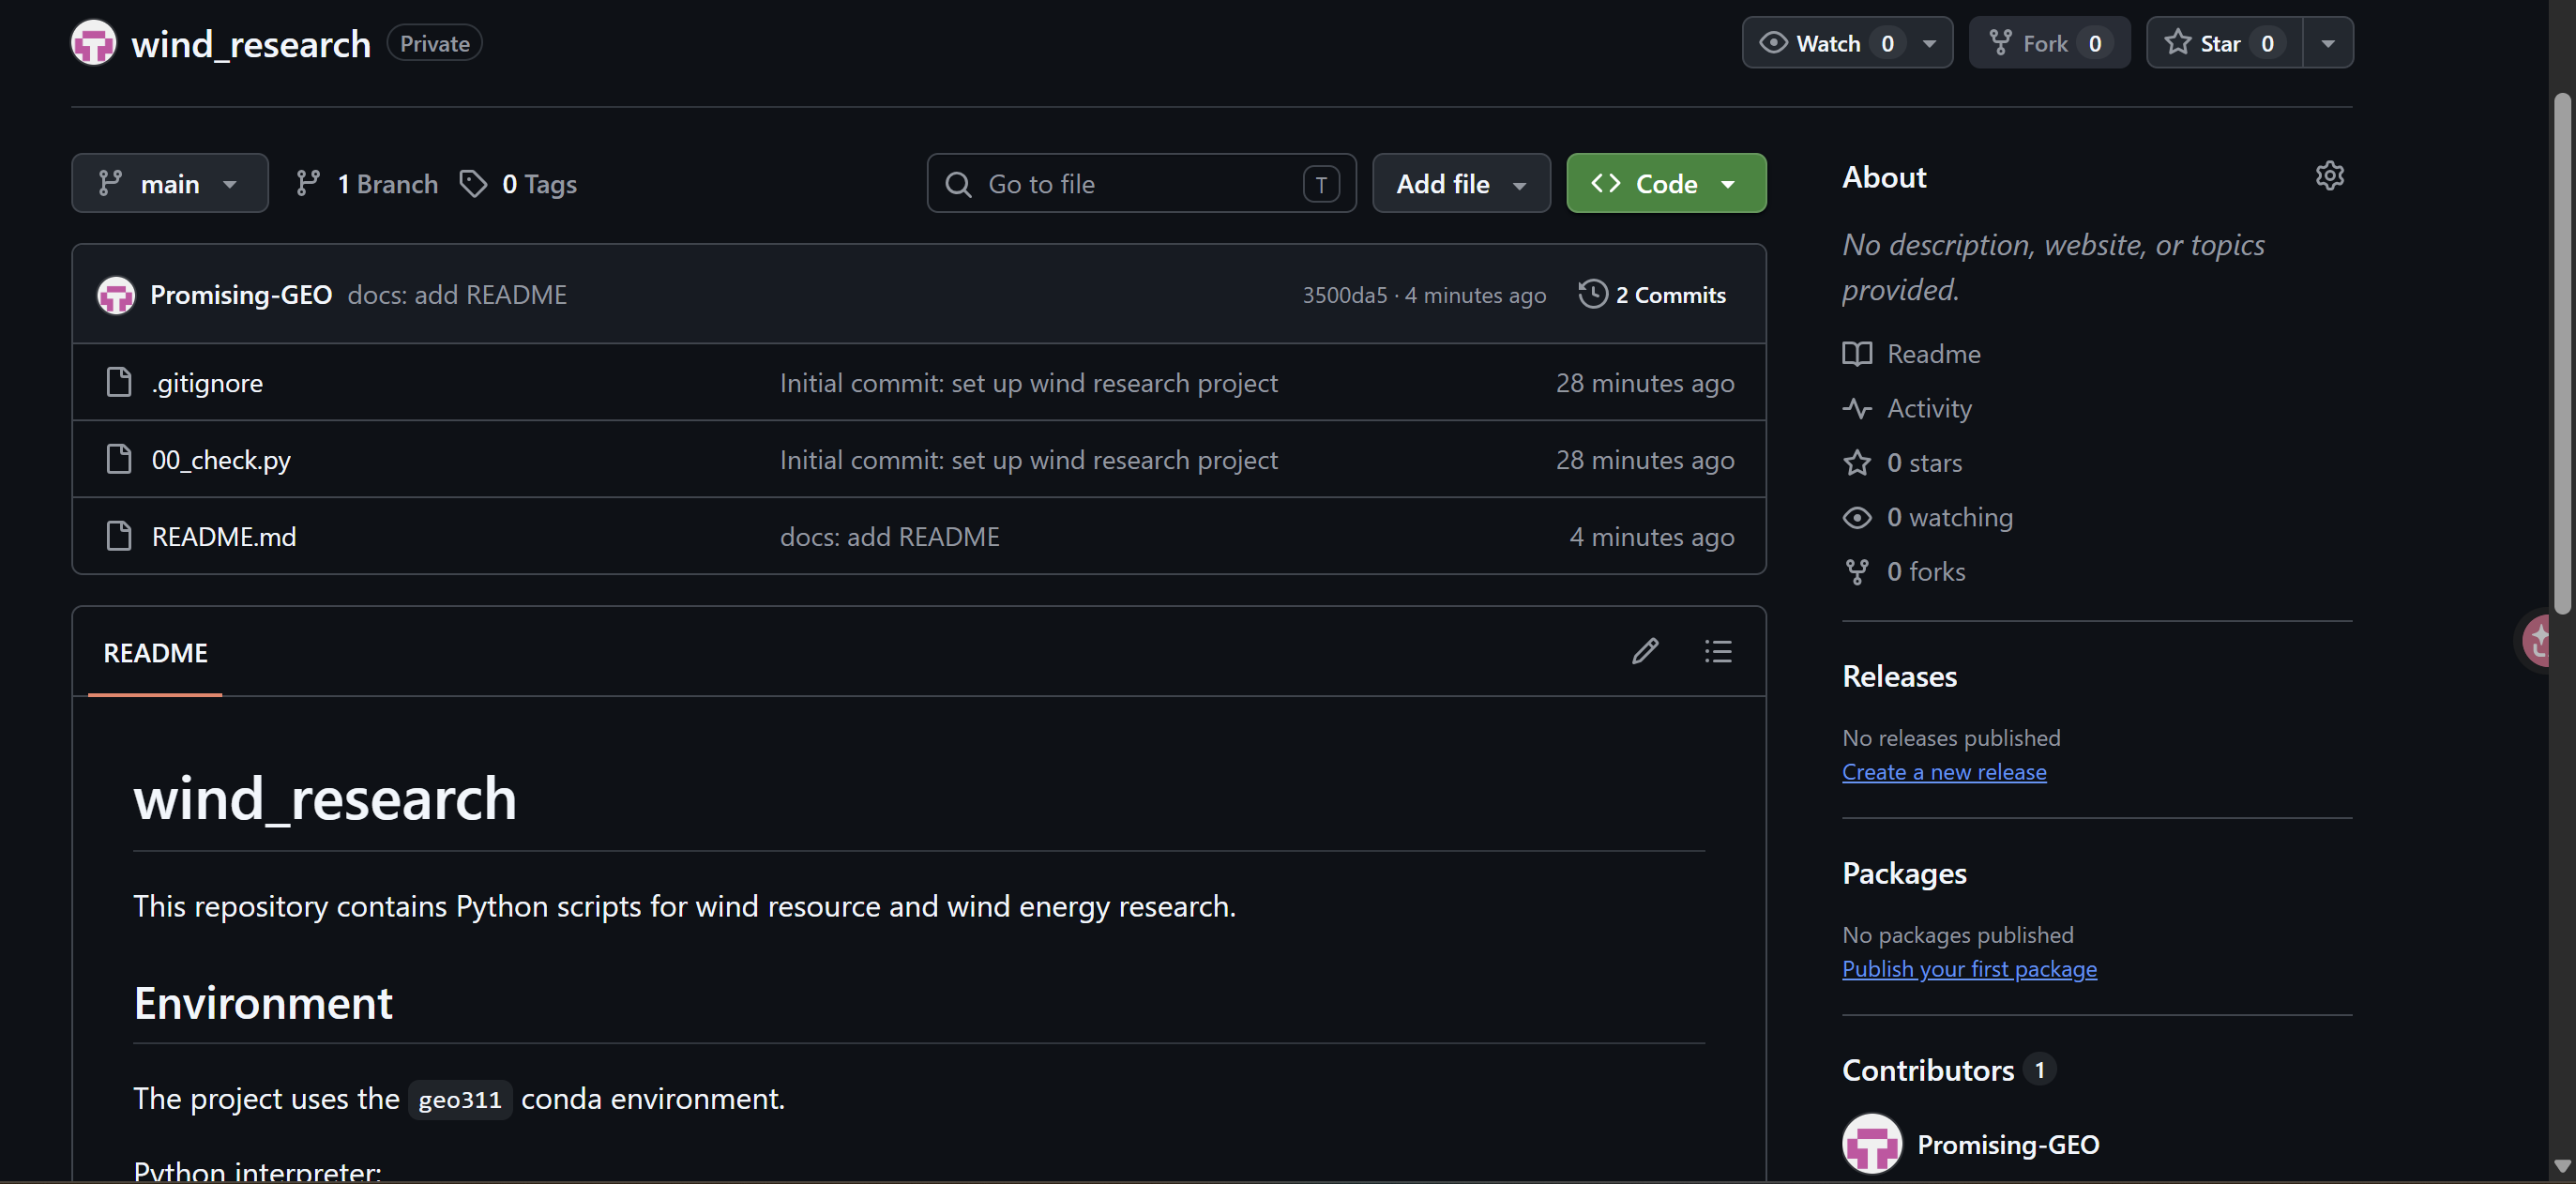This screenshot has height=1184, width=2576.
Task: Click the 4 minutes ago timestamp for README.md
Action: 1652,536
